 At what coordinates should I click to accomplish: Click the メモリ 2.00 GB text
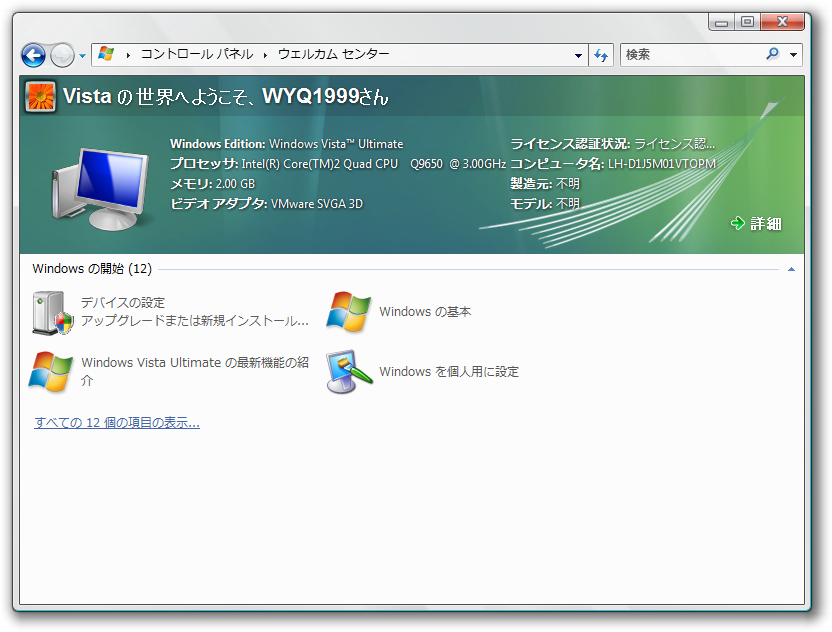(x=212, y=184)
